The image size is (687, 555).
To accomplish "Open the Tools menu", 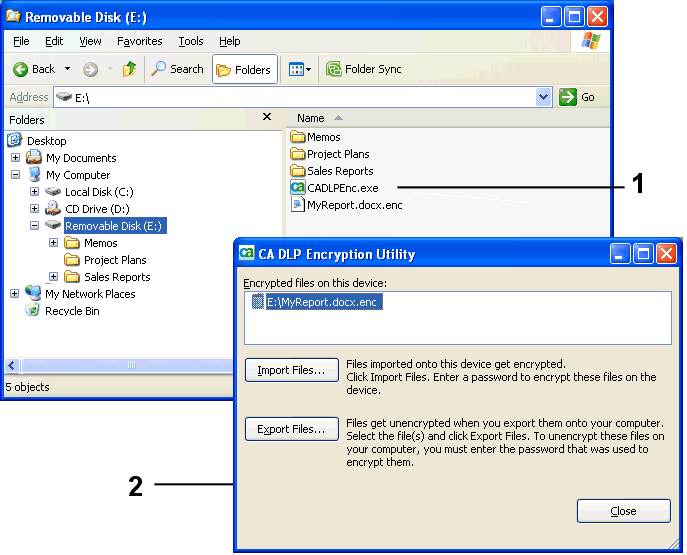I will pos(191,41).
